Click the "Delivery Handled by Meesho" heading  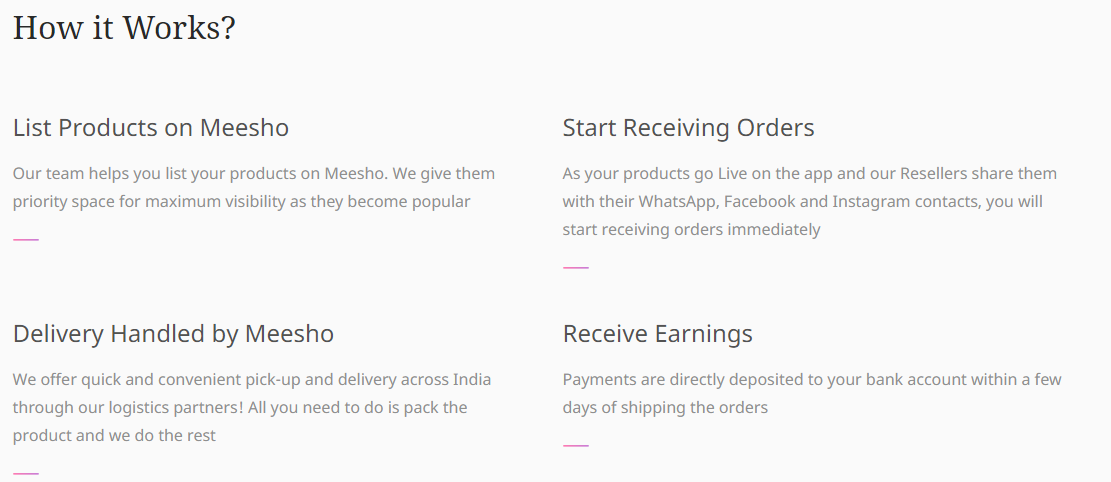[x=173, y=333]
